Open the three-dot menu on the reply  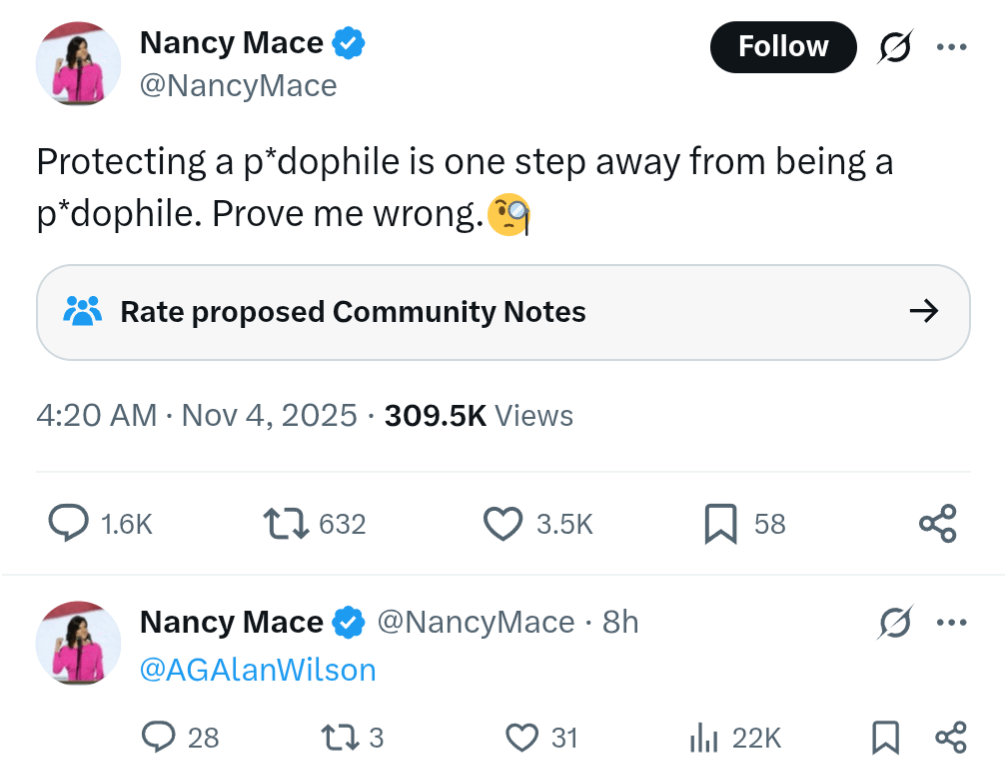point(951,622)
